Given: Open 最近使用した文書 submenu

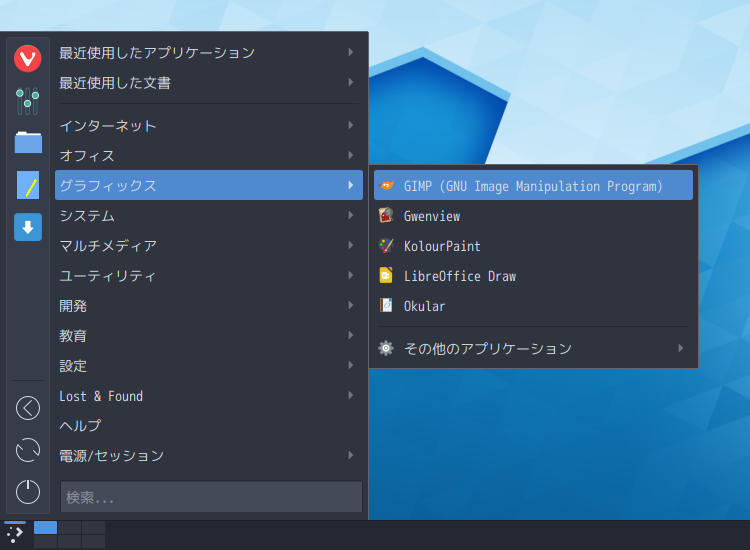Looking at the screenshot, I should coord(209,82).
